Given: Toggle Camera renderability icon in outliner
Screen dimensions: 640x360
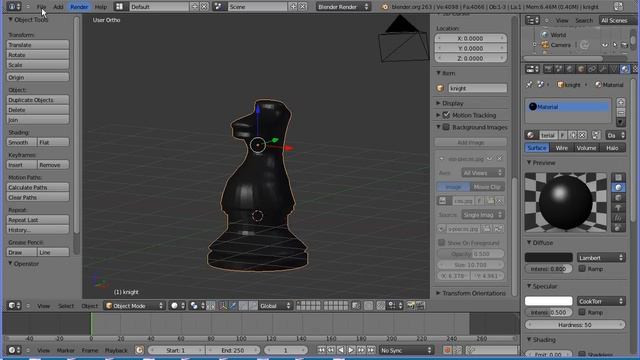Looking at the screenshot, I should (x=624, y=45).
